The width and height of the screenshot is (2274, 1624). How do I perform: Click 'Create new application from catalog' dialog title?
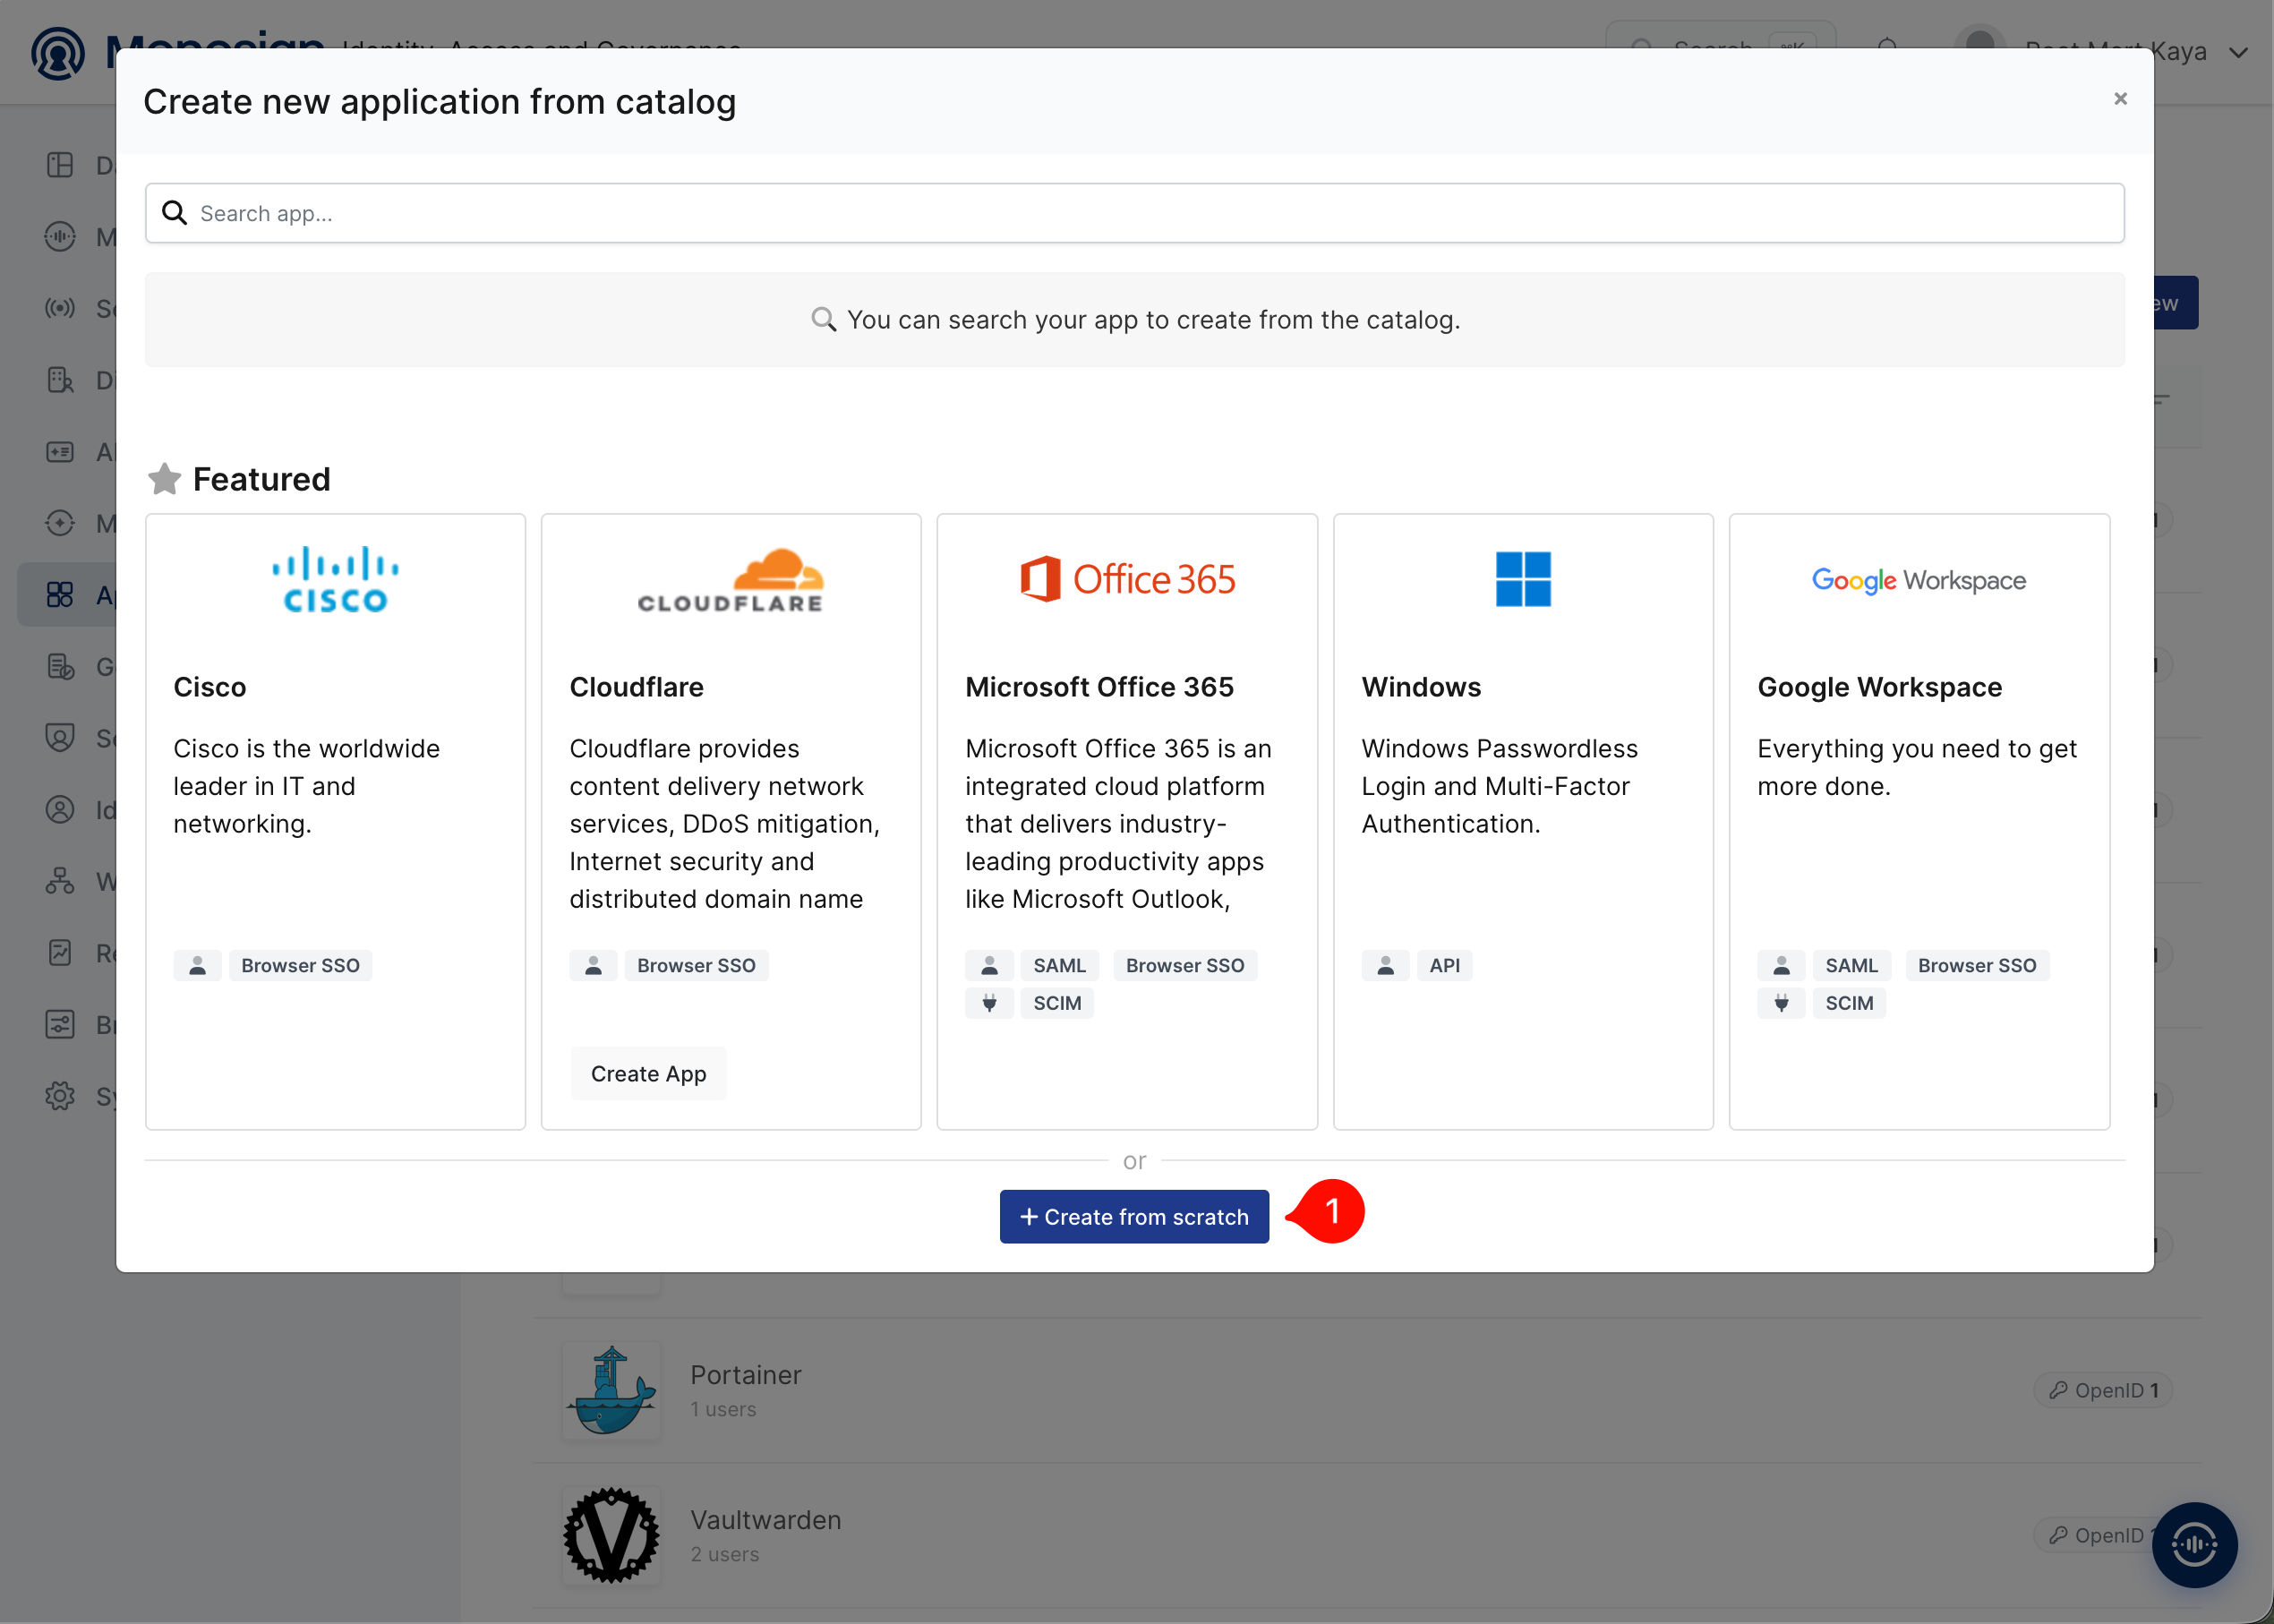[x=440, y=102]
